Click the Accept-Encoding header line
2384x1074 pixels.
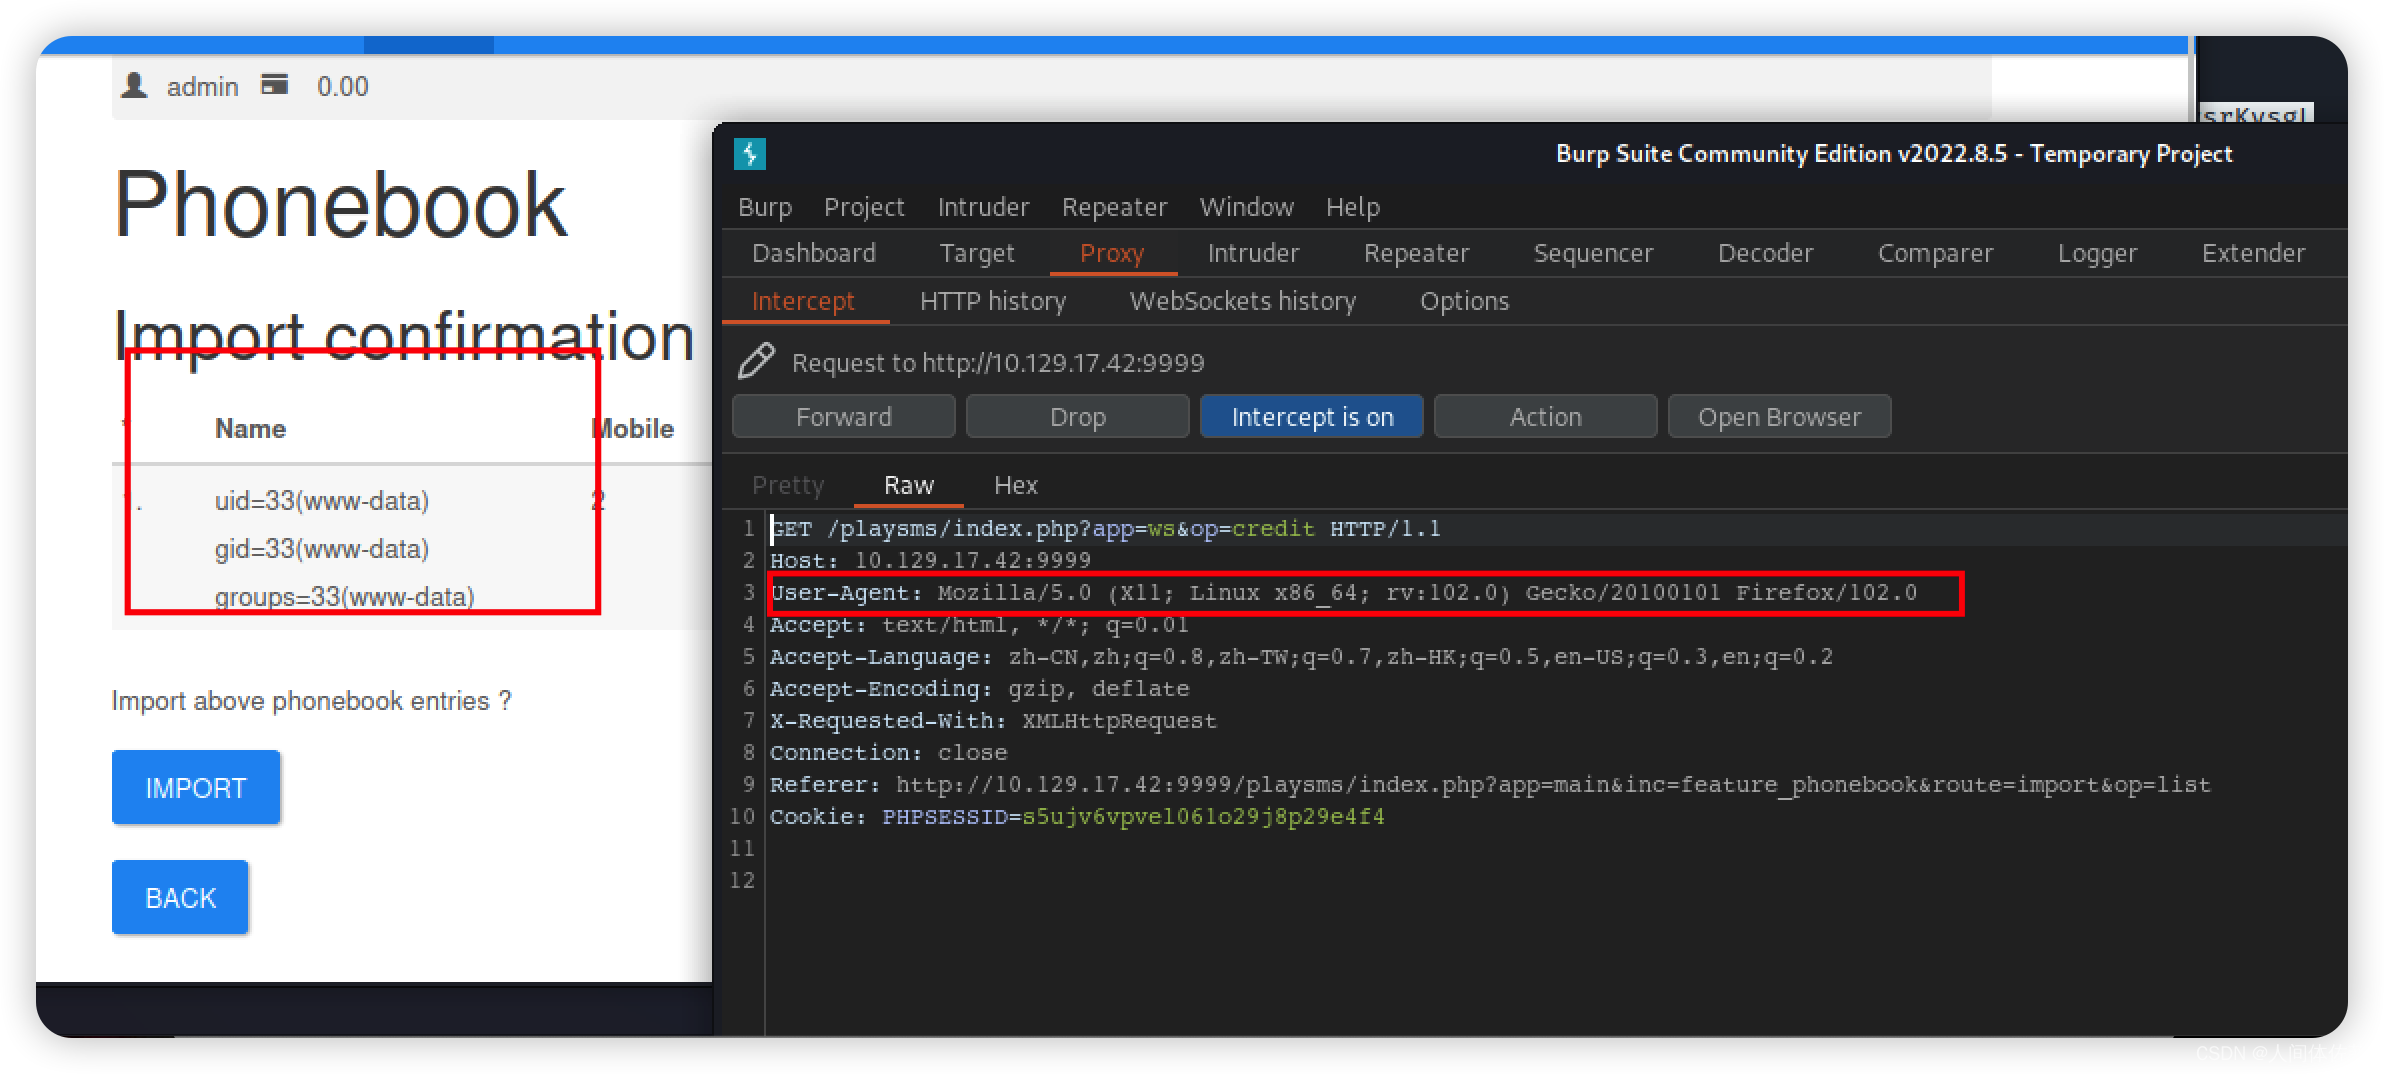pos(979,688)
